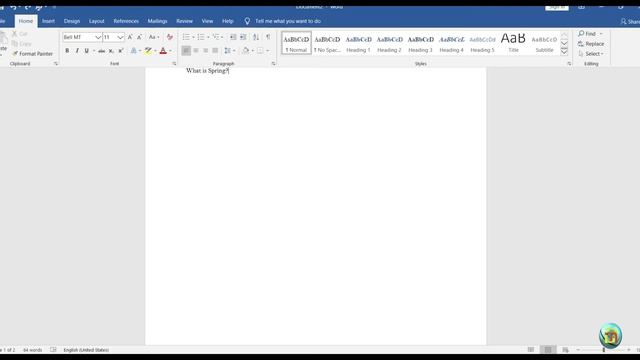
Task: Open the Change Case dropdown
Action: click(x=154, y=37)
